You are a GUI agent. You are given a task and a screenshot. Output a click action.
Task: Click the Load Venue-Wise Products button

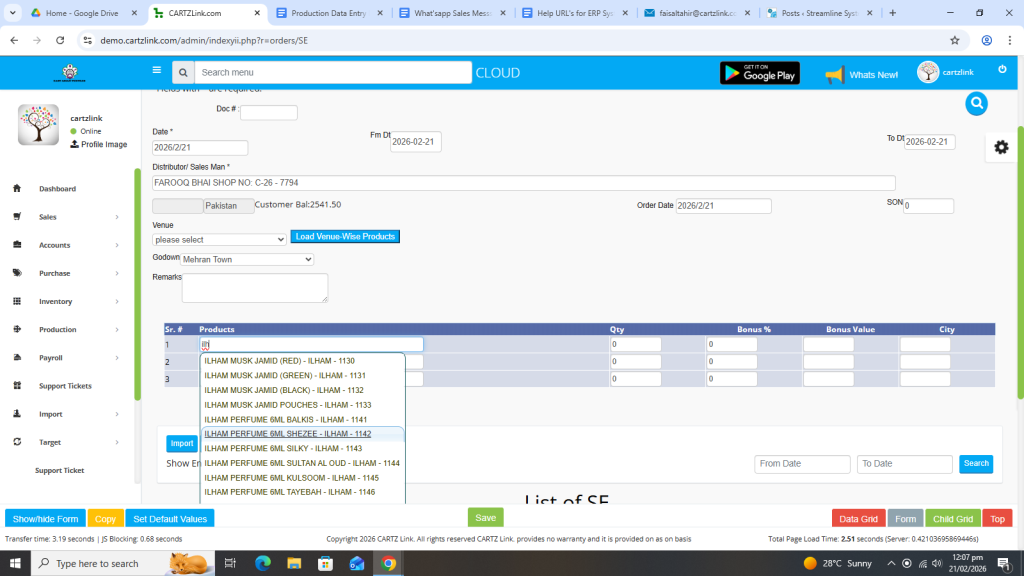point(344,237)
